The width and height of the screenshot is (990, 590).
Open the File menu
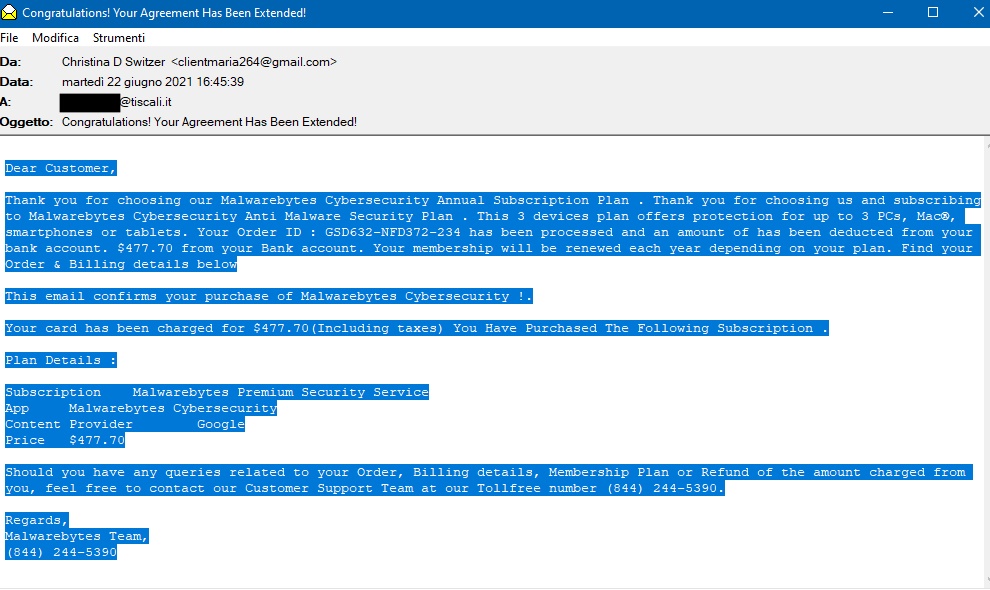coord(9,38)
